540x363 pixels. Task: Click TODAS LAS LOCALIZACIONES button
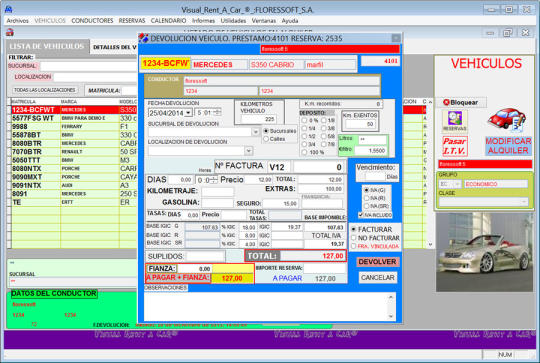pos(44,90)
